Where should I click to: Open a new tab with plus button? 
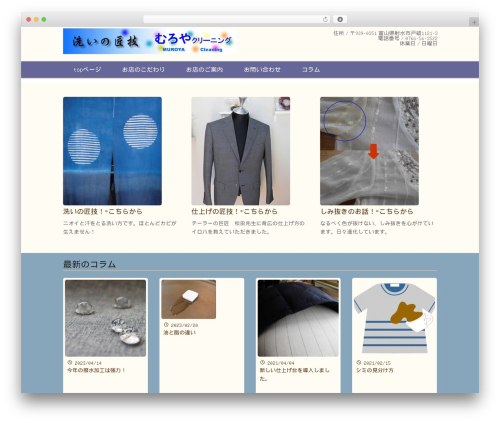click(x=474, y=22)
